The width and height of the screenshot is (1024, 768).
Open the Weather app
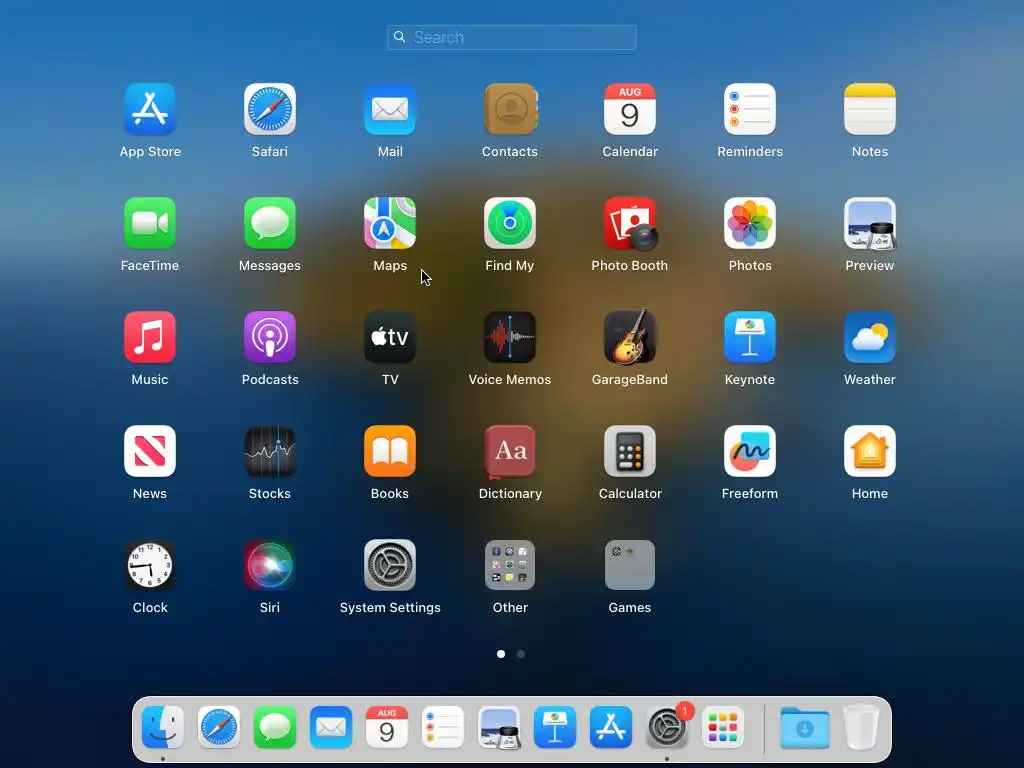coord(870,337)
